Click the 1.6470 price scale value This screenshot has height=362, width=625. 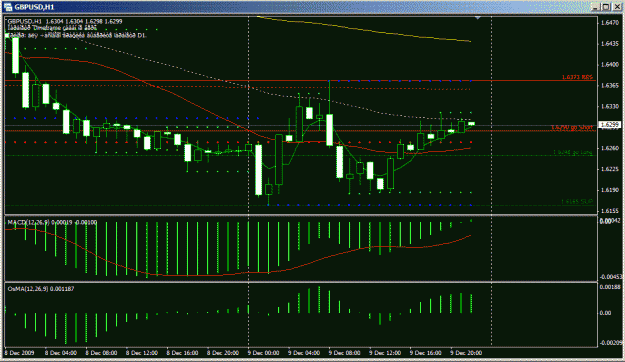tap(610, 23)
